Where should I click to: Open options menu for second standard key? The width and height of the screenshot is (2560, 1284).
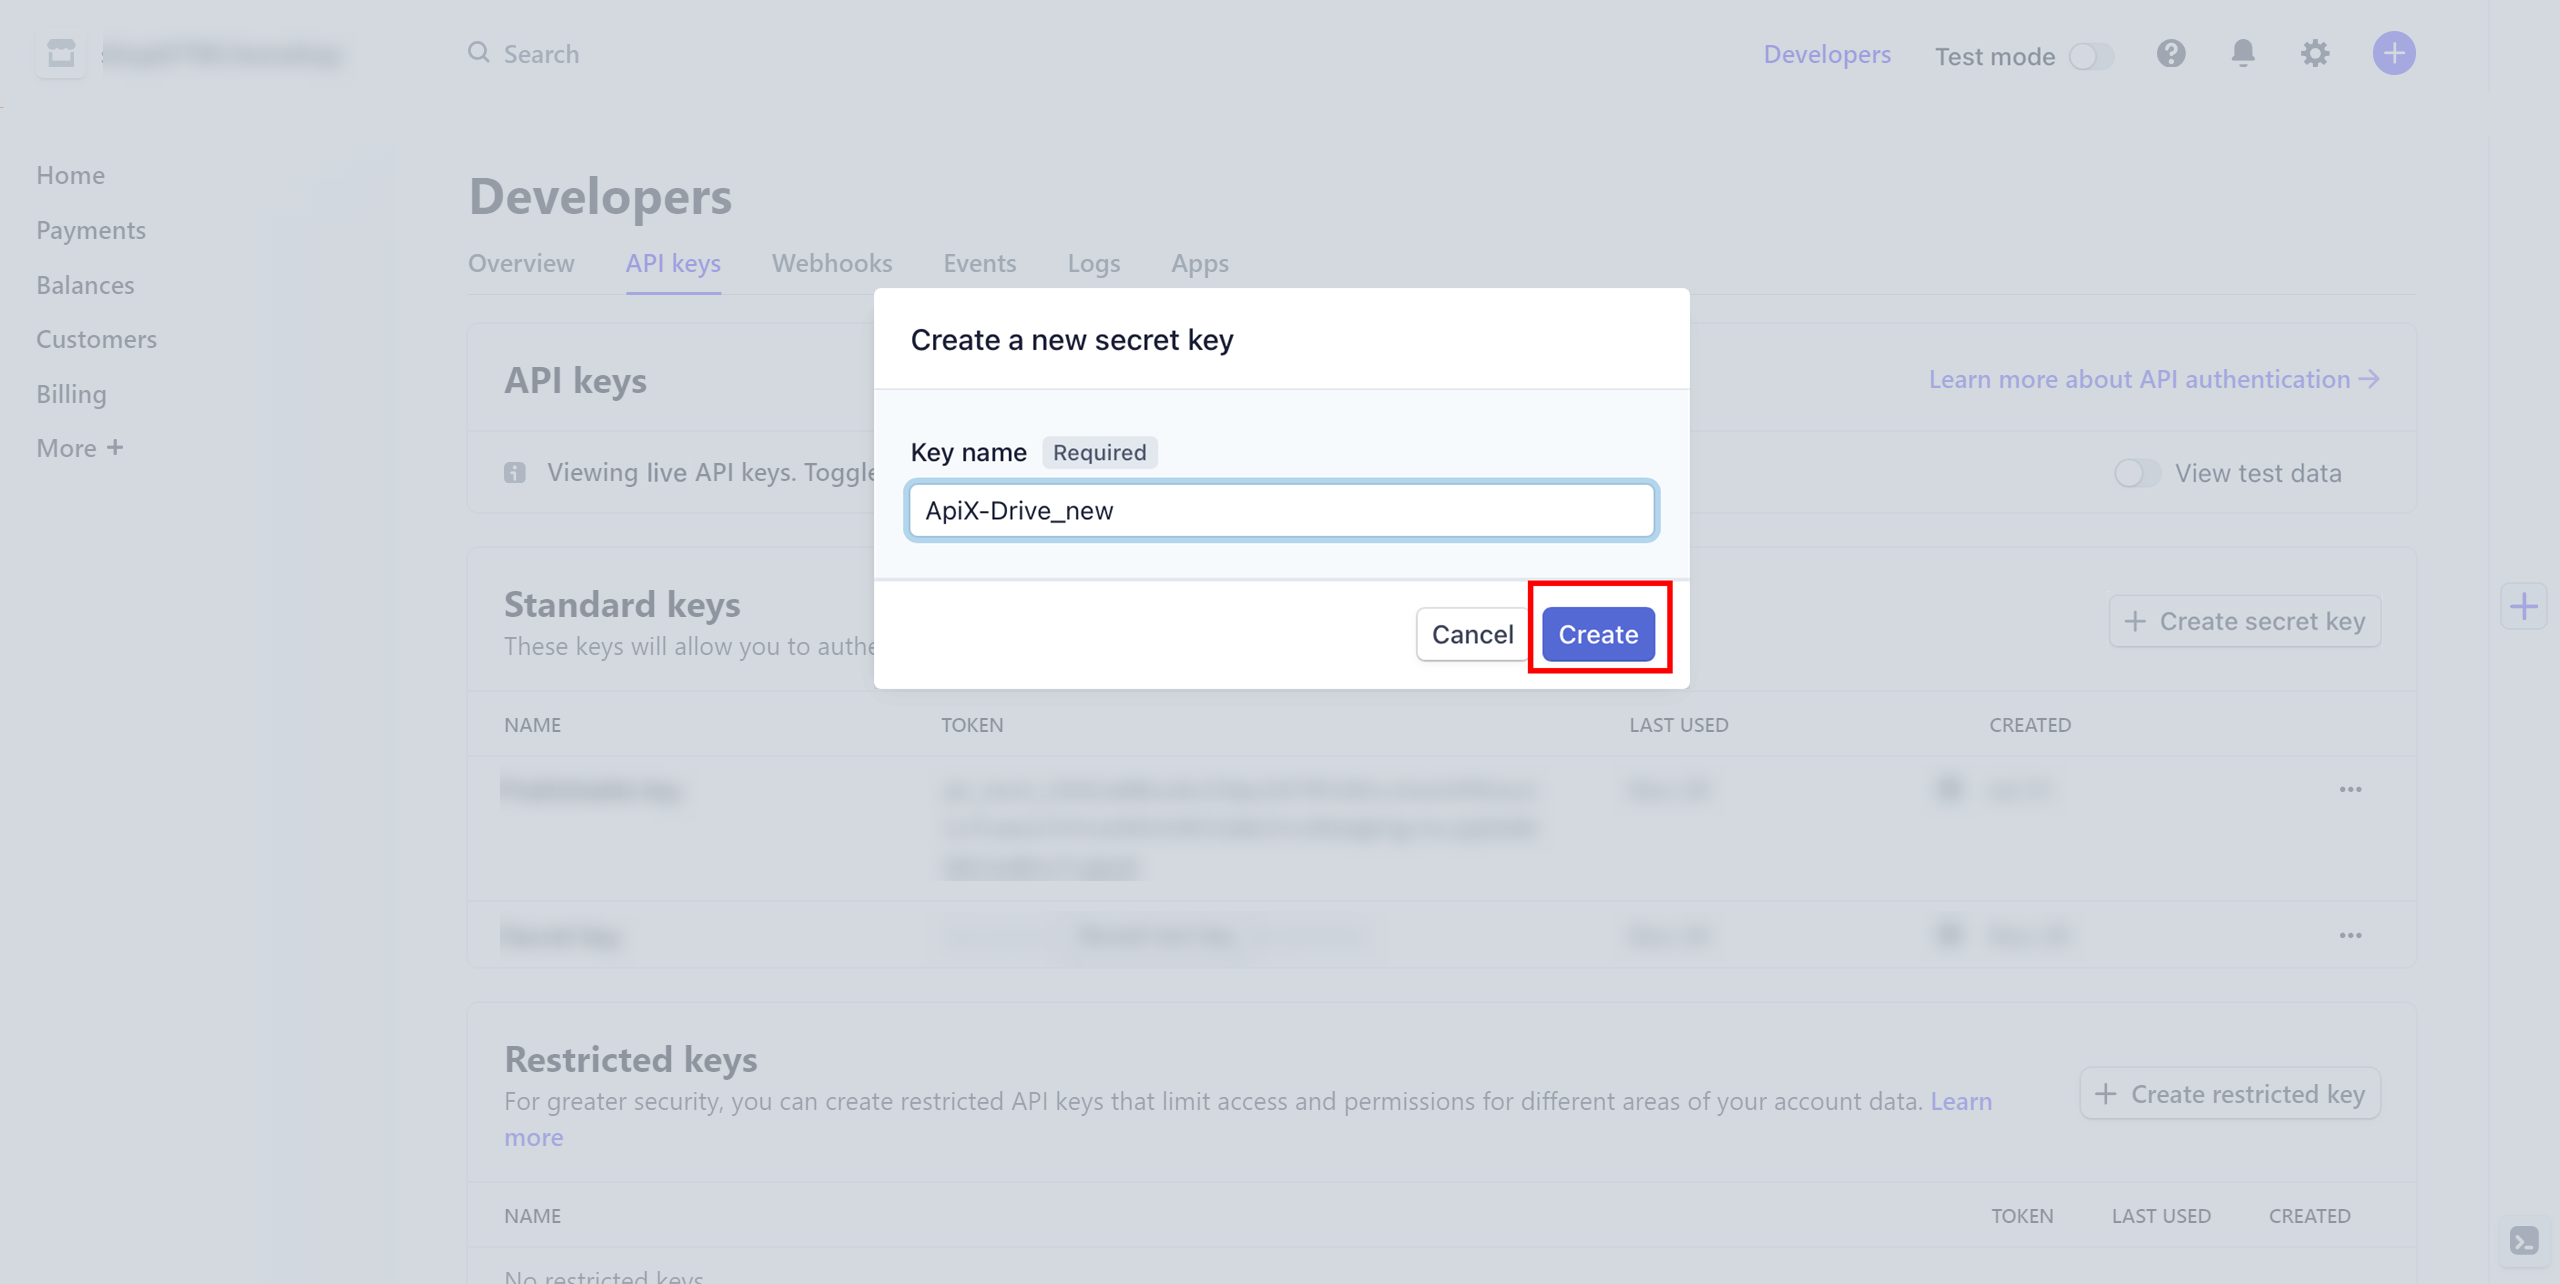(2350, 936)
